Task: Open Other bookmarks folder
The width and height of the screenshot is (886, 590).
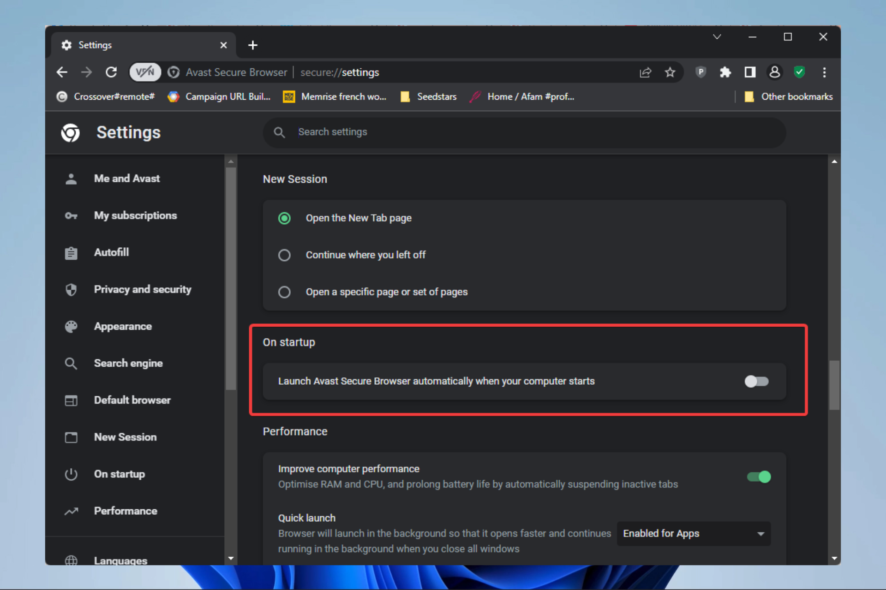Action: (x=788, y=97)
